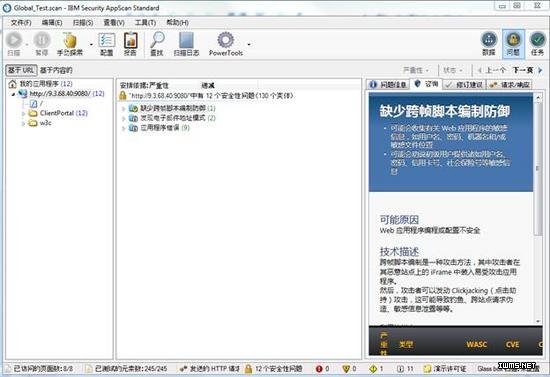Click the 已访问的页面数: 8/8 status entry

tap(39, 369)
